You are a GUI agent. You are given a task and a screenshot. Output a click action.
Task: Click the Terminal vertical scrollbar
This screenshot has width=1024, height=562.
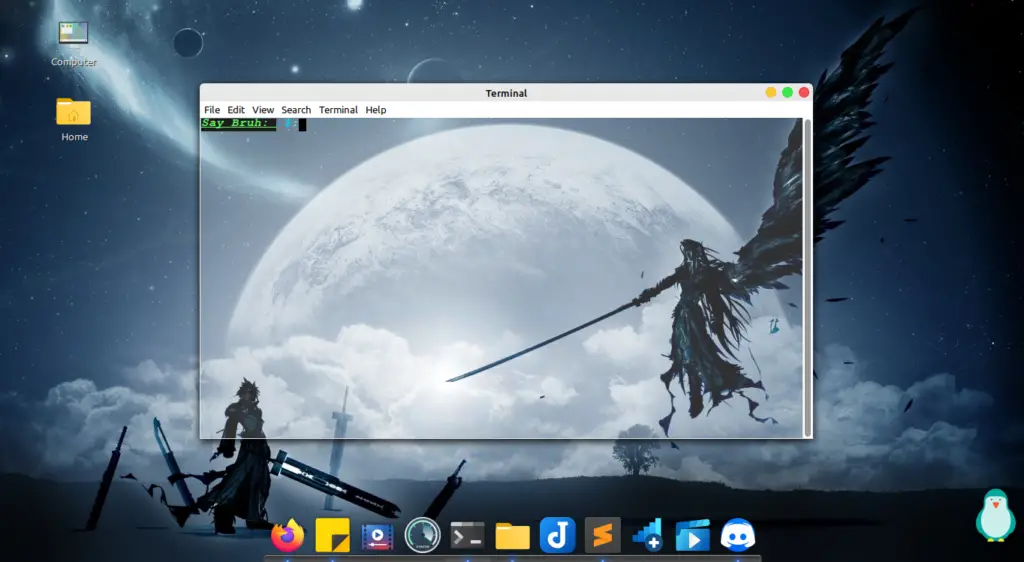point(808,278)
